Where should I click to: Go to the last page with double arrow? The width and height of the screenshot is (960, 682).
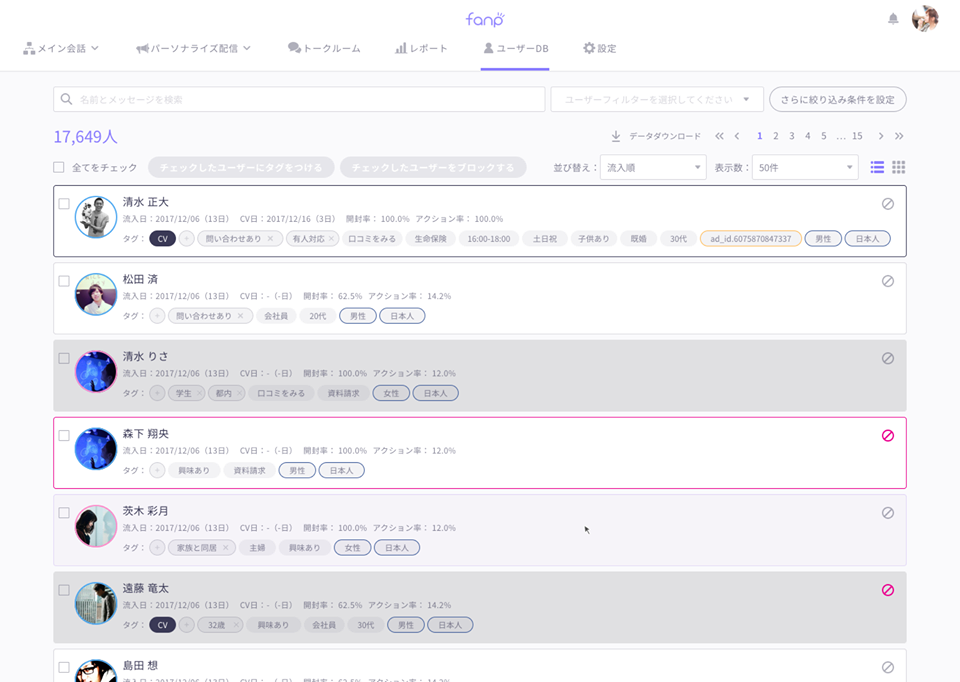click(x=899, y=136)
